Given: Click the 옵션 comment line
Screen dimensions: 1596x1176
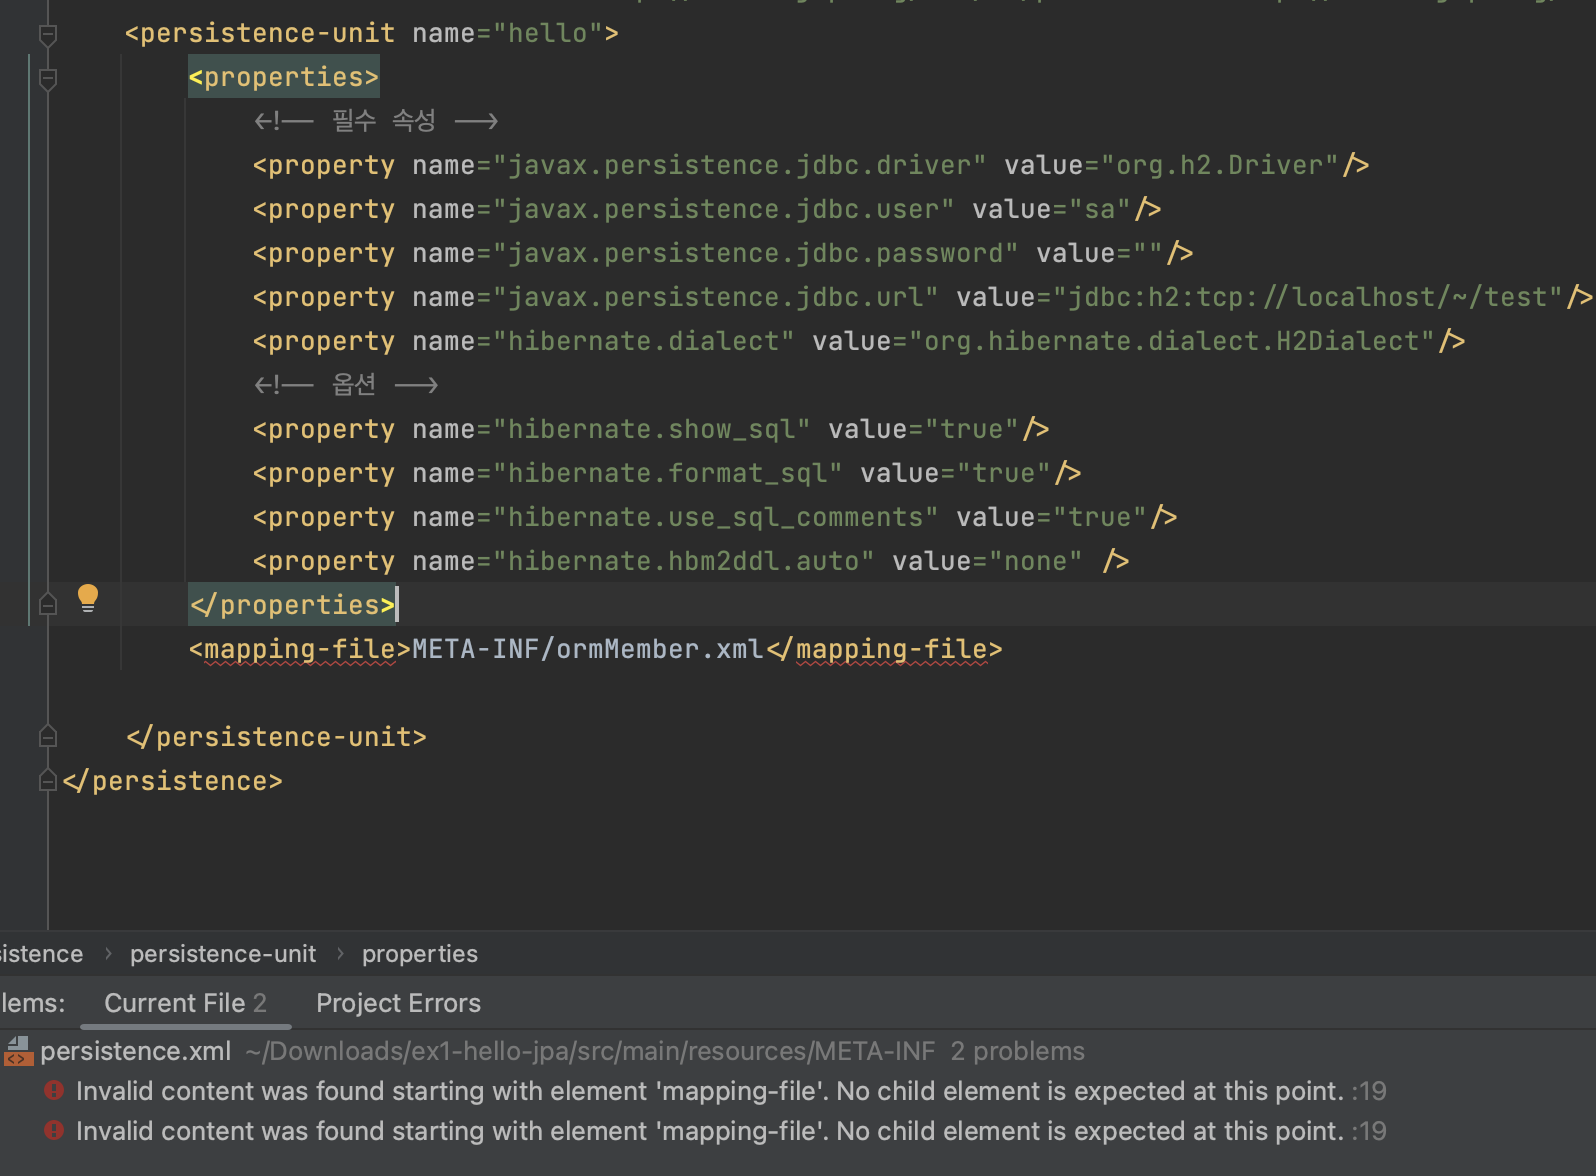Looking at the screenshot, I should pos(346,385).
